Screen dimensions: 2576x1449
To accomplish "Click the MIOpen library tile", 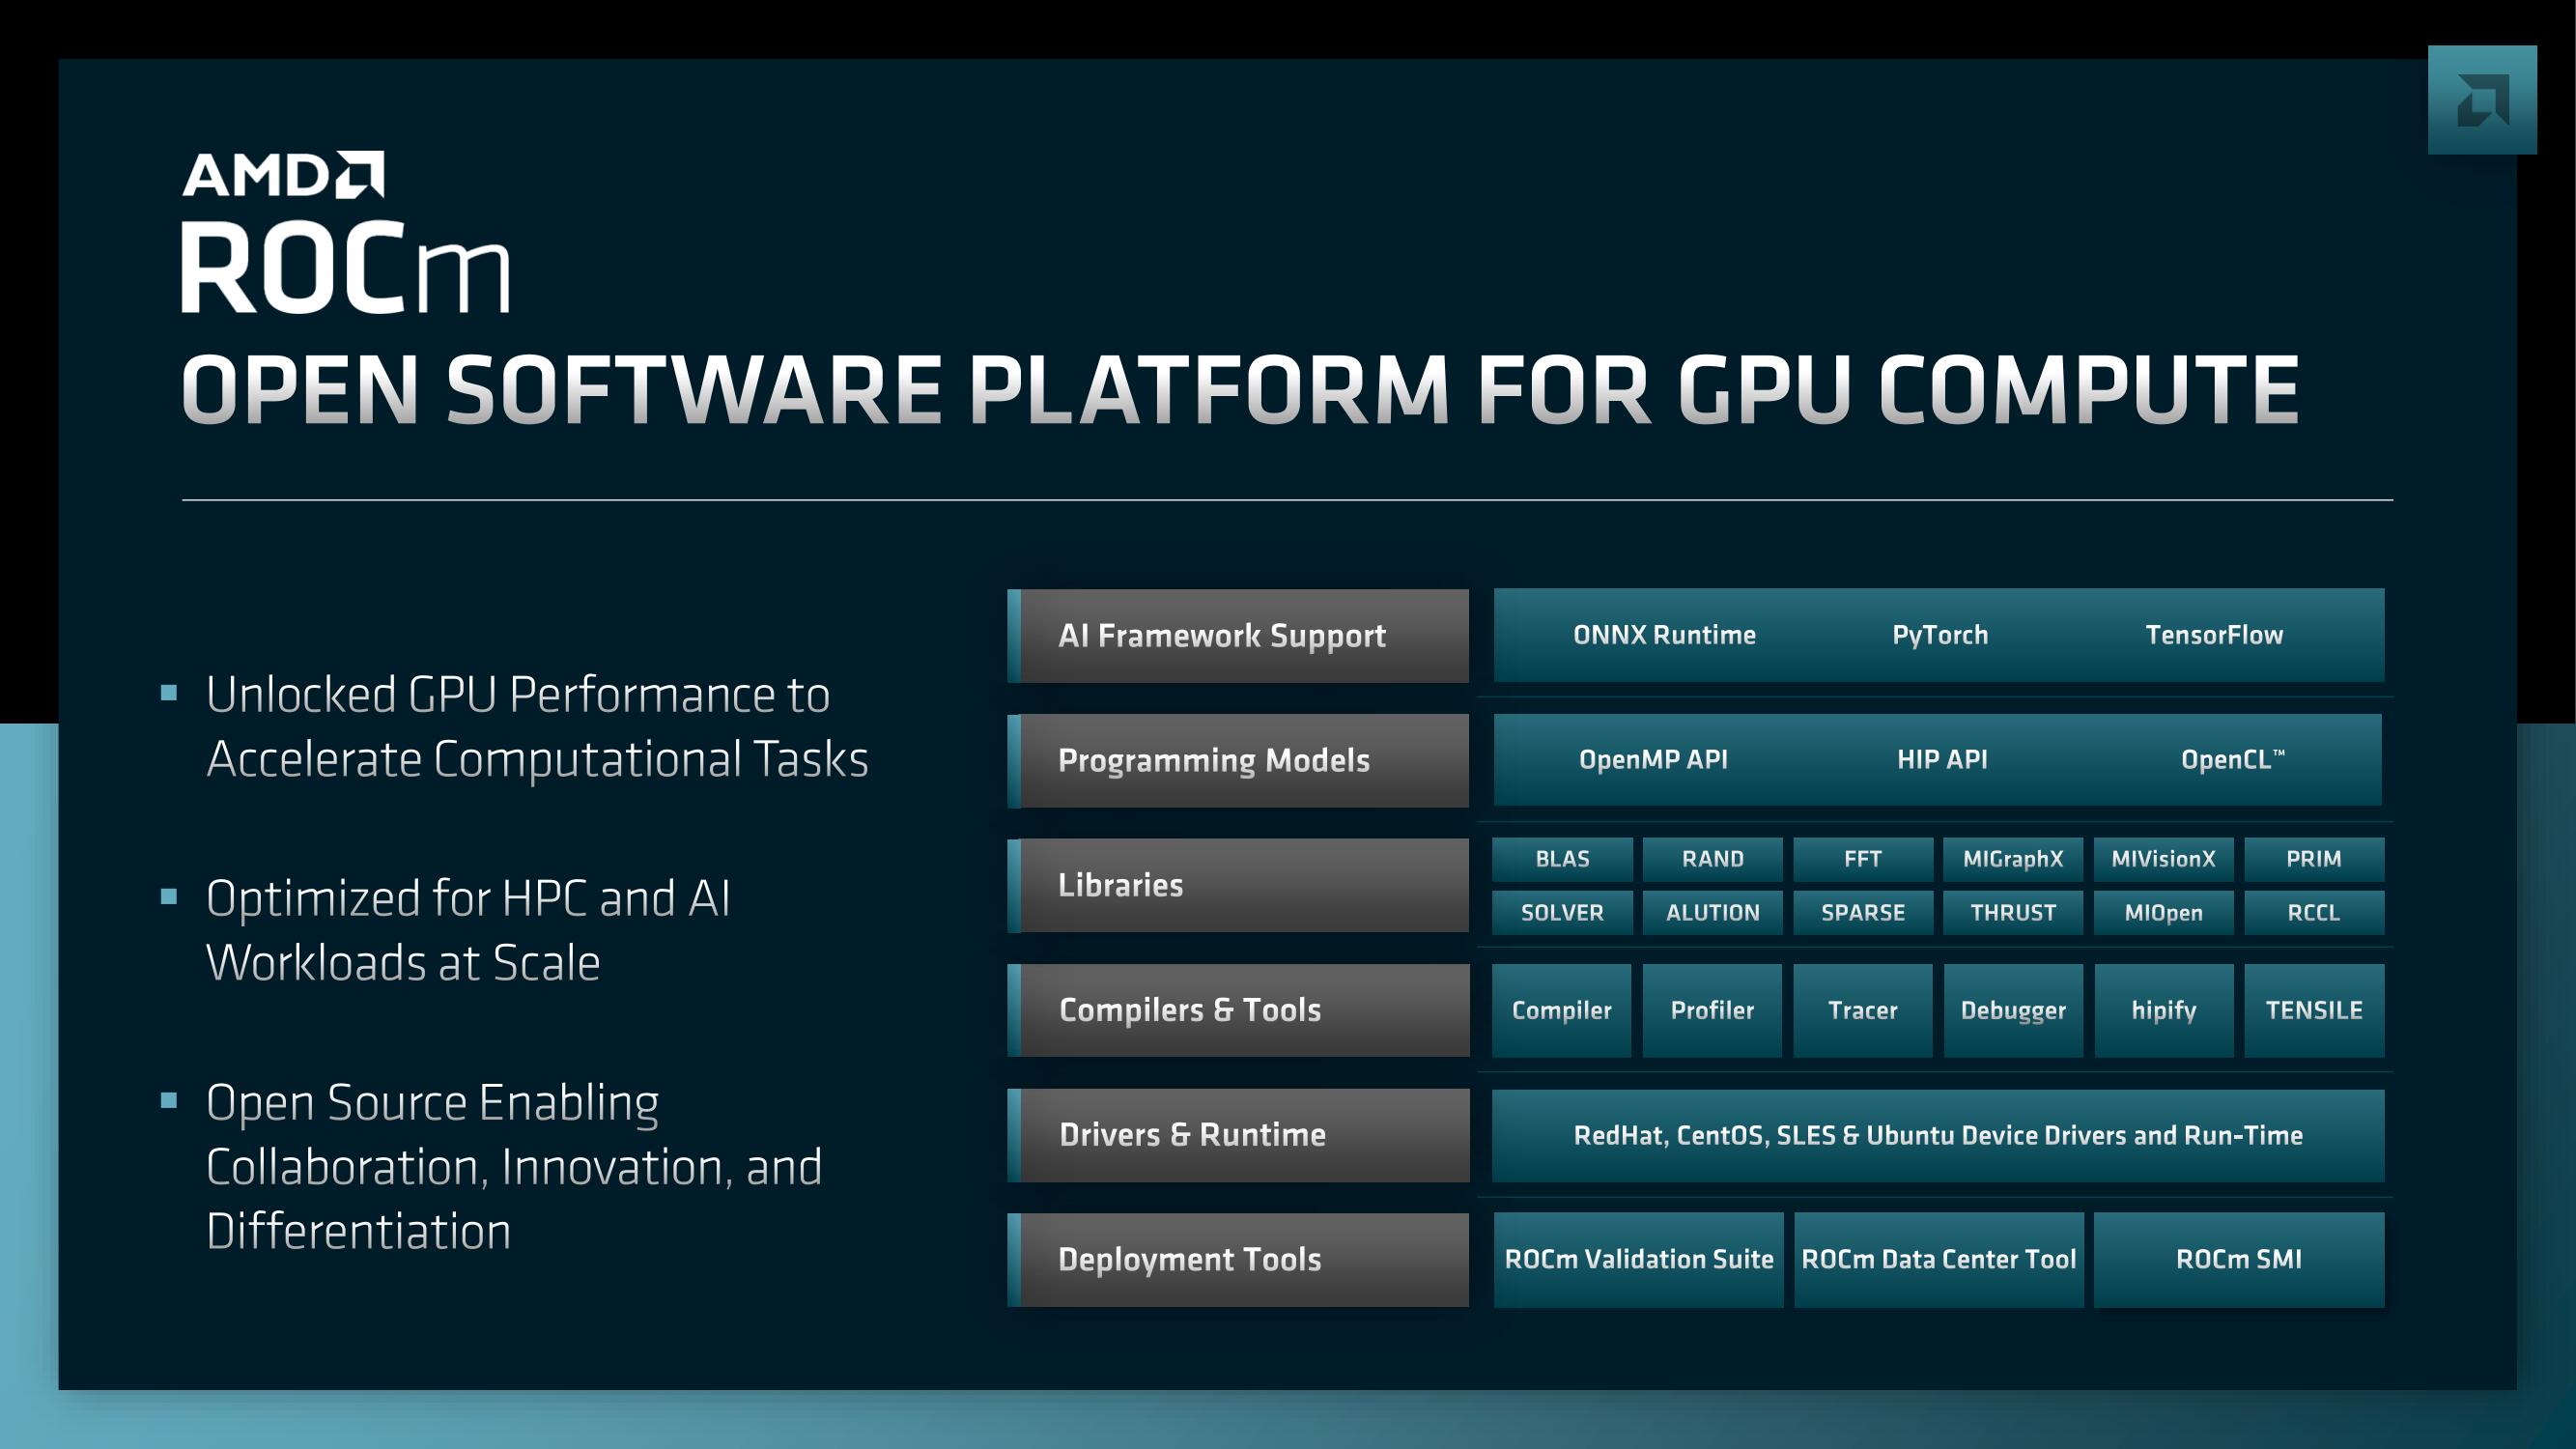I will click(2163, 913).
